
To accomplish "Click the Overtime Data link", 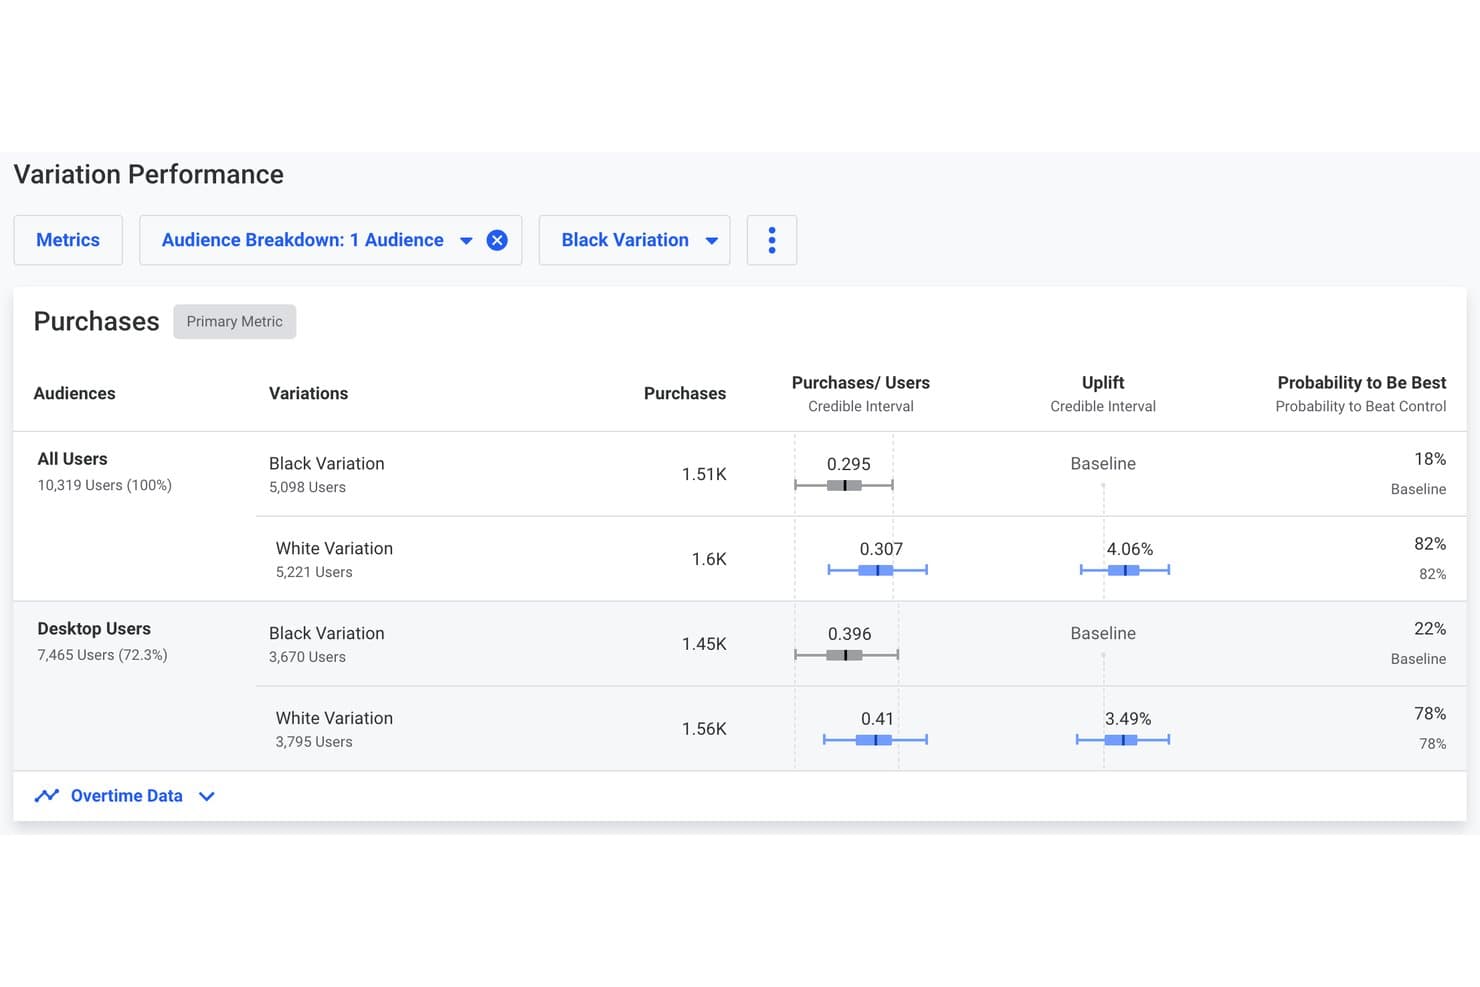I will [x=127, y=796].
